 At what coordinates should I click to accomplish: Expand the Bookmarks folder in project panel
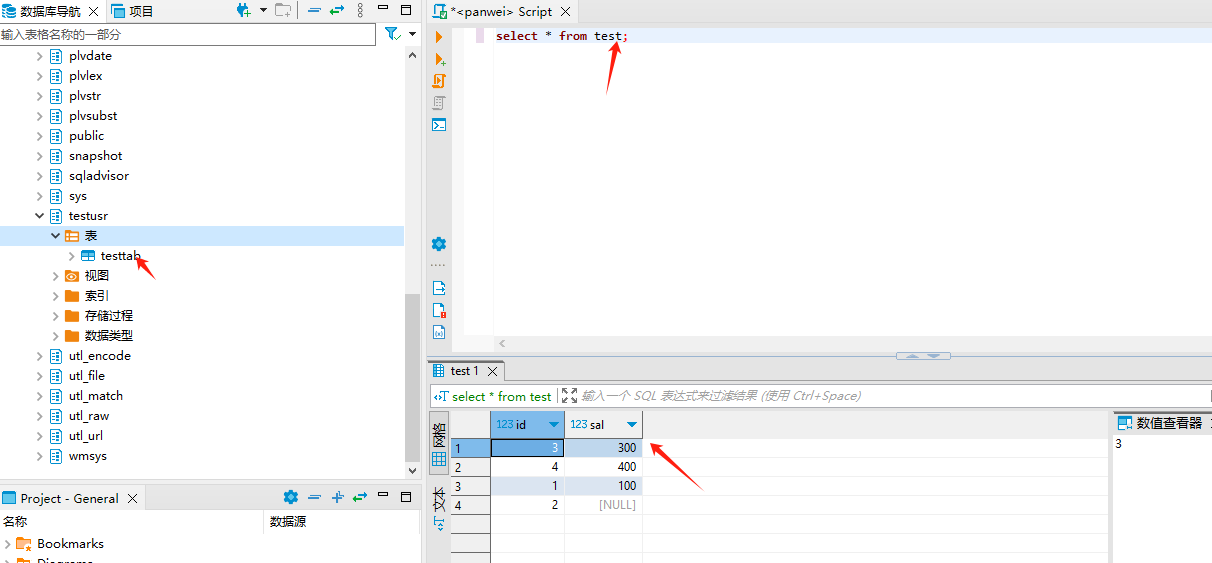8,544
